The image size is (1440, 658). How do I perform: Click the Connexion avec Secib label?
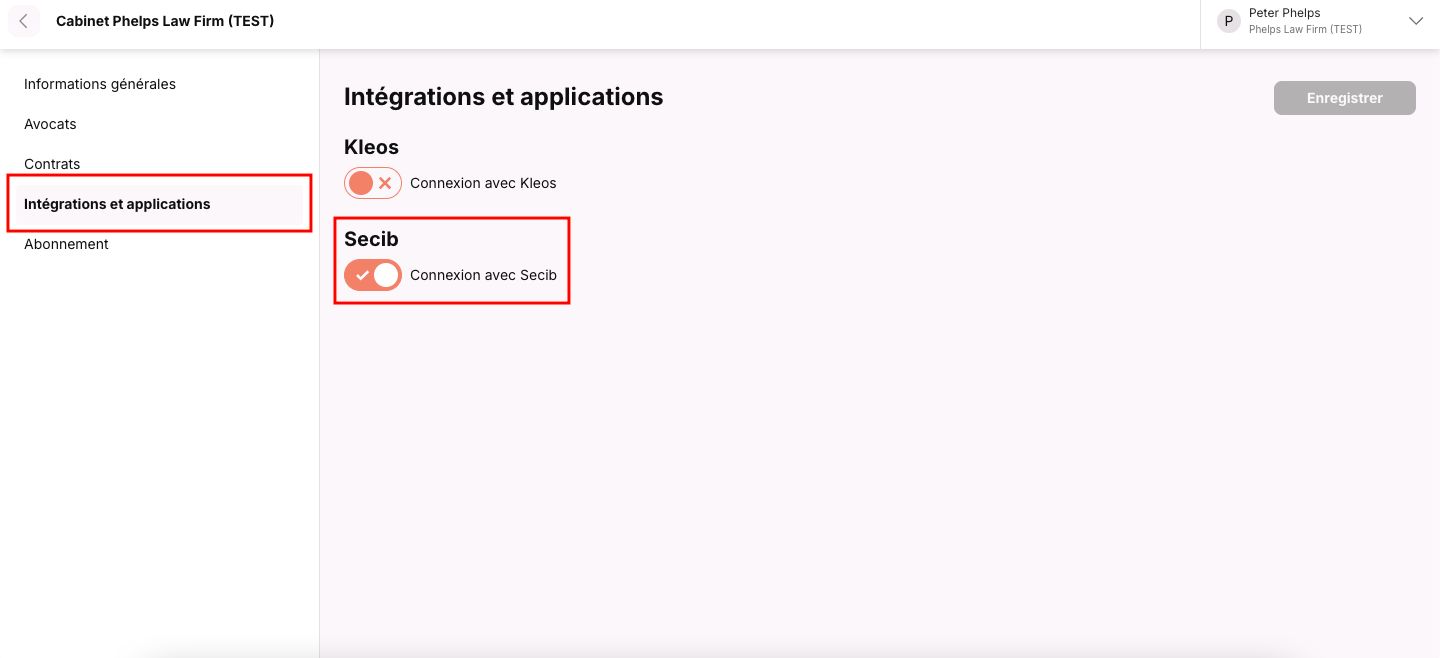483,275
